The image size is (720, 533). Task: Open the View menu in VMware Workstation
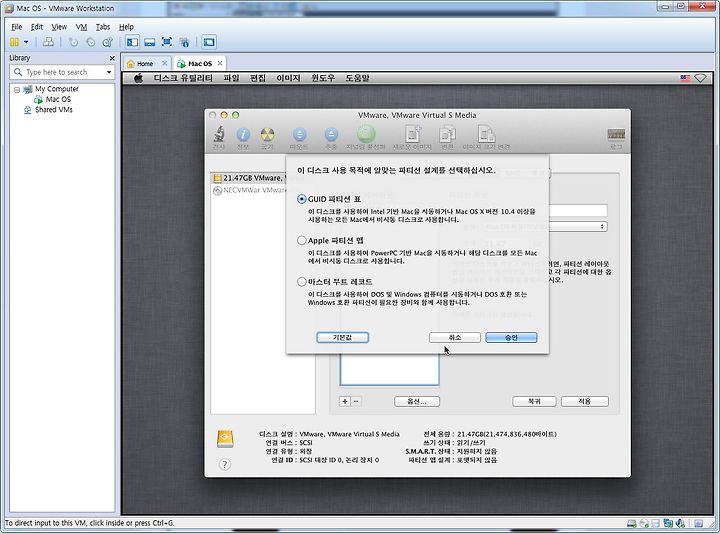point(59,27)
